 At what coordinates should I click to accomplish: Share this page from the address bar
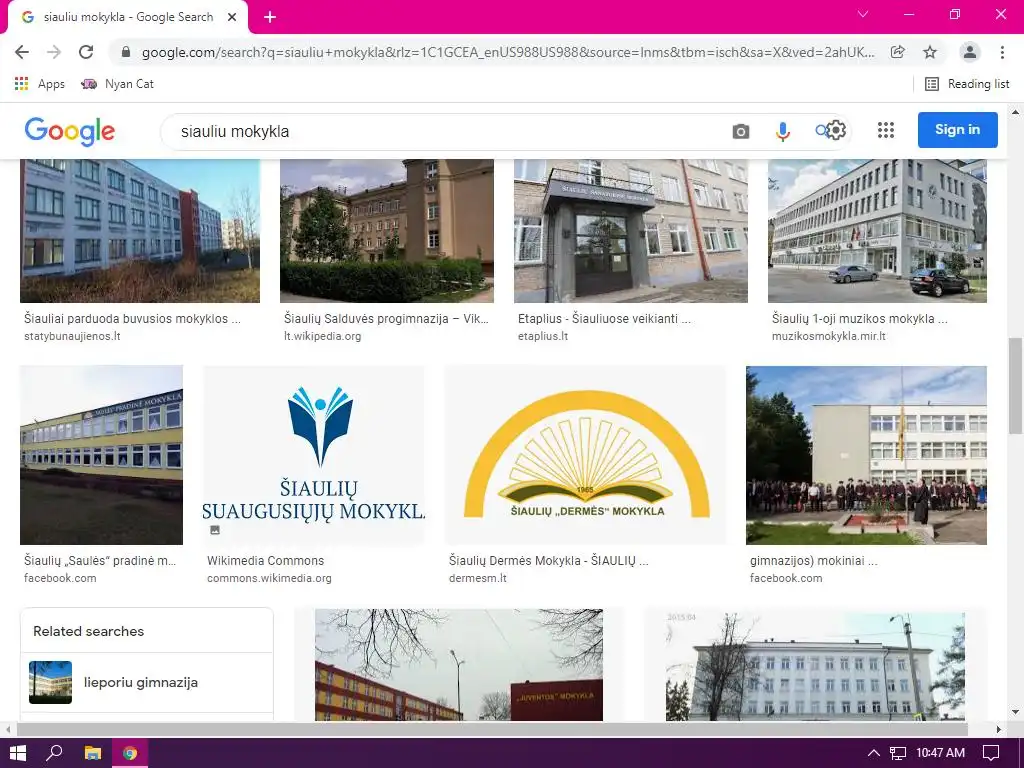(898, 52)
